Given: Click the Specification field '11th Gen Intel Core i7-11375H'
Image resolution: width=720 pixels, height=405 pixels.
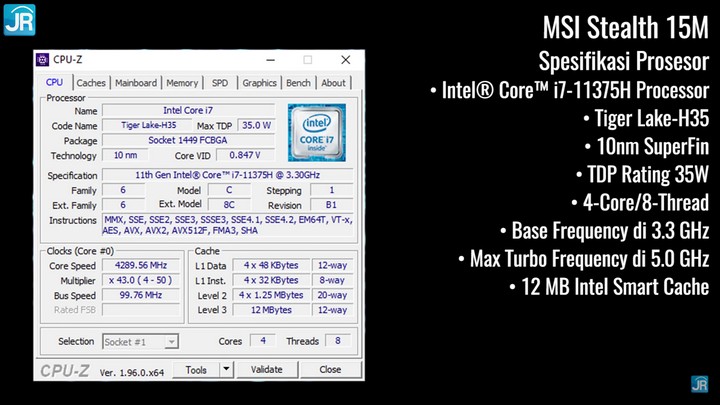Looking at the screenshot, I should click(x=228, y=175).
